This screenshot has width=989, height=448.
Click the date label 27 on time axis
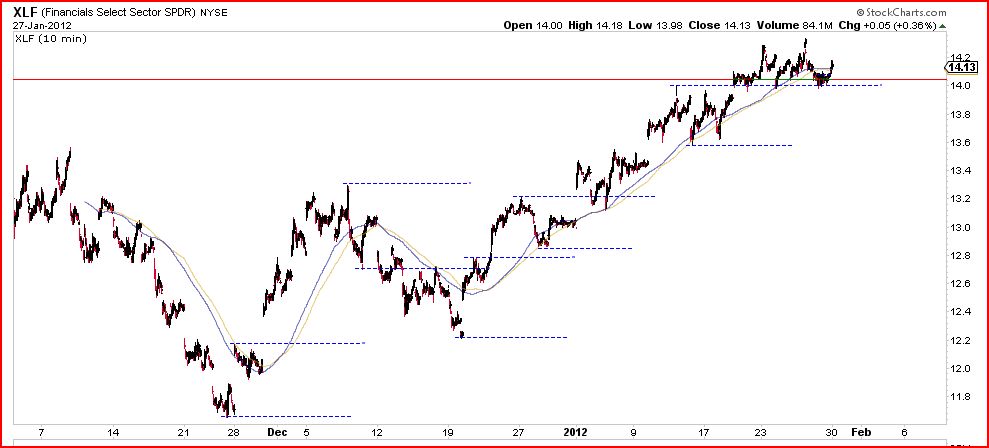(x=518, y=433)
